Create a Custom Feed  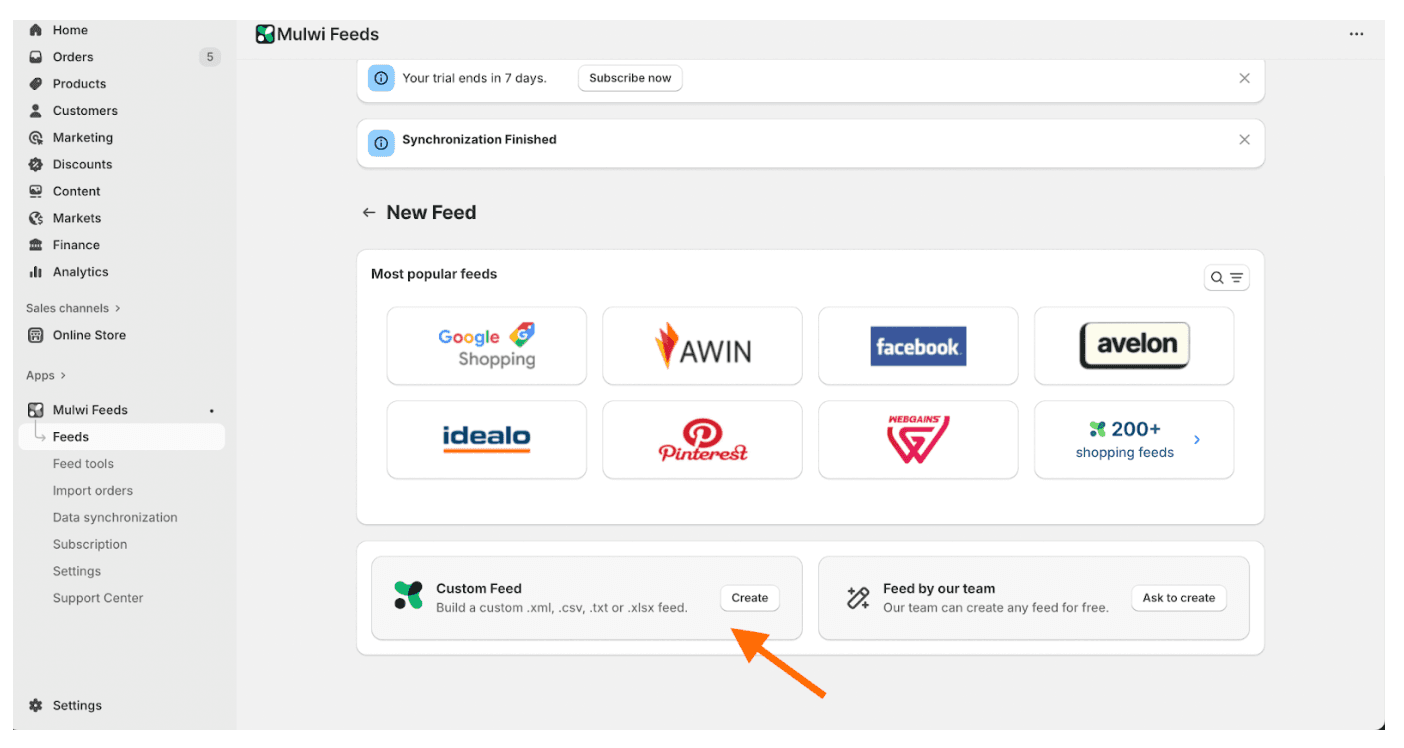tap(749, 597)
